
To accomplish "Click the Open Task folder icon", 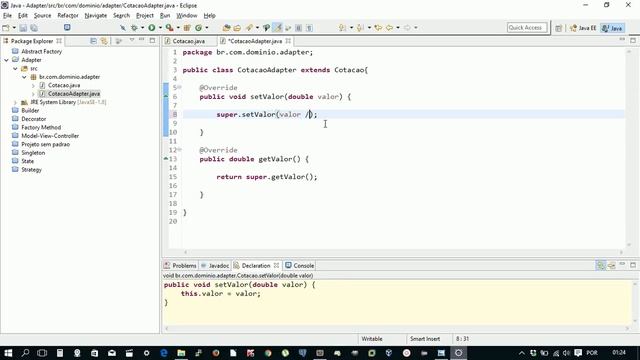I will pos(237,28).
